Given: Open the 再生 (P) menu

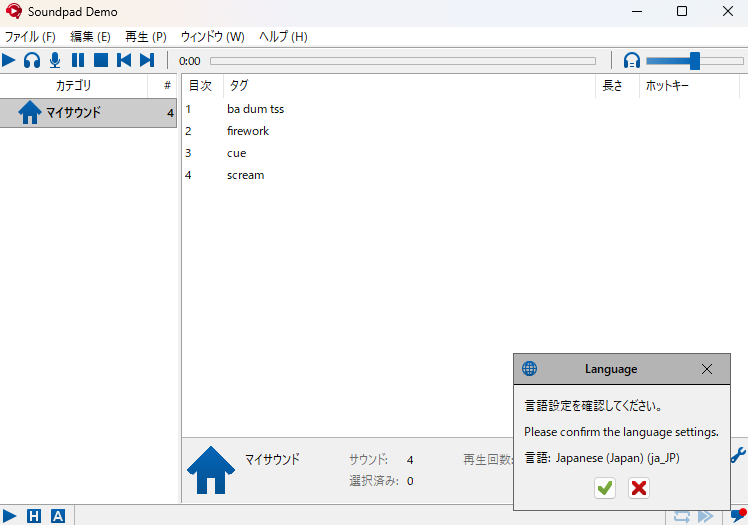Looking at the screenshot, I should tap(146, 37).
